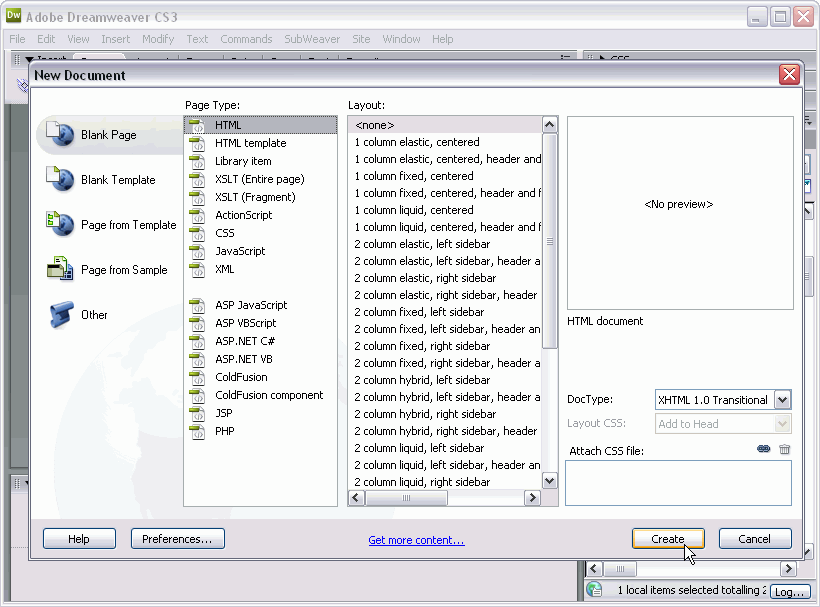
Task: Click the XSLT (Fragment) file icon
Action: (x=197, y=197)
